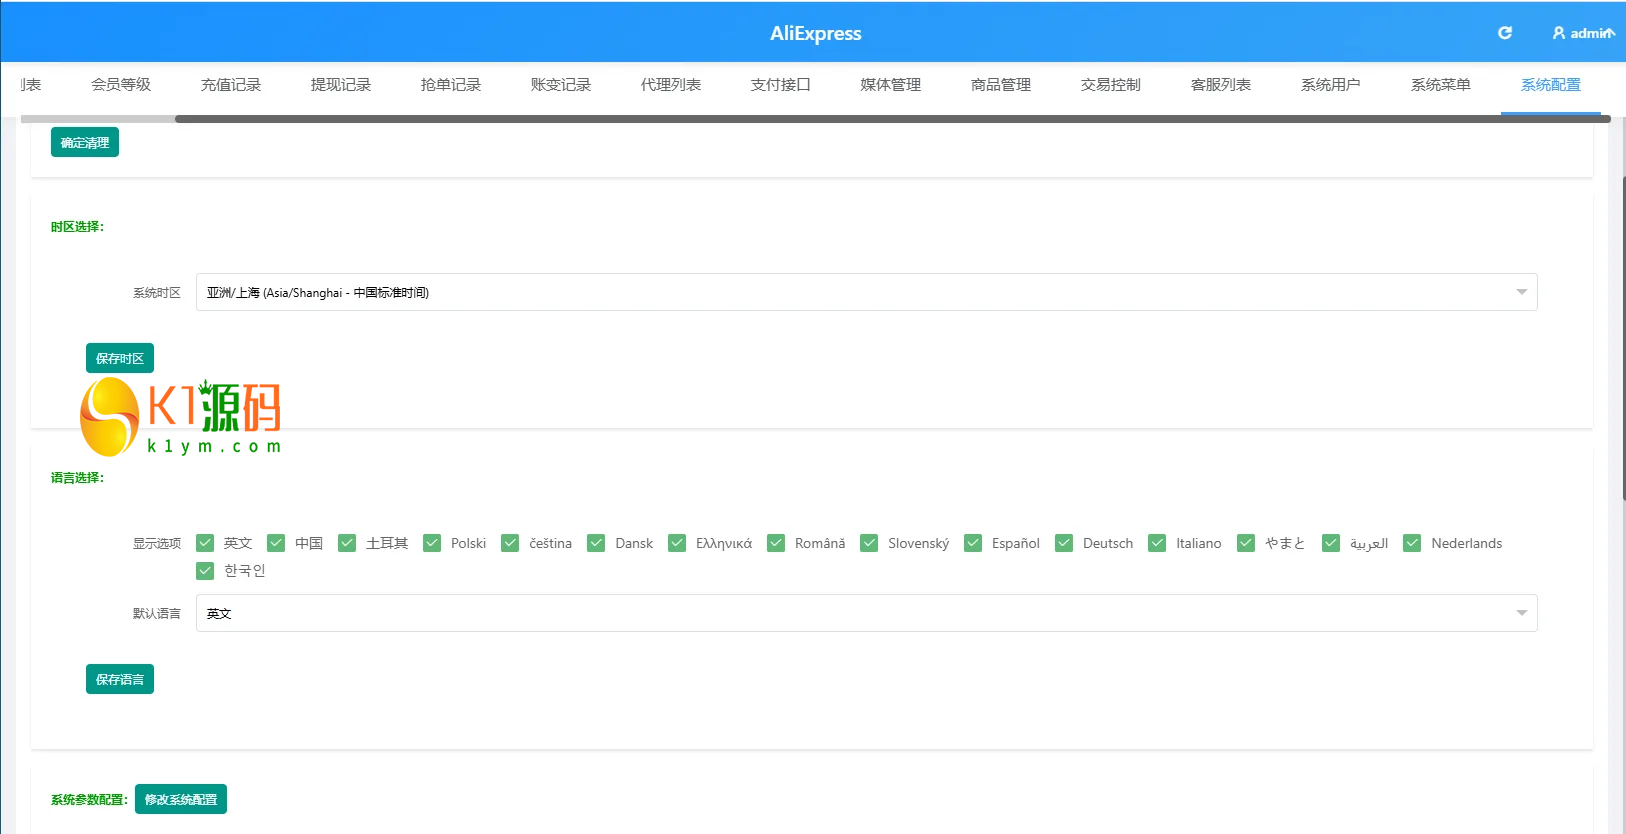Screen dimensions: 1626x834
Task: Click the AliExpress header title
Action: click(815, 33)
